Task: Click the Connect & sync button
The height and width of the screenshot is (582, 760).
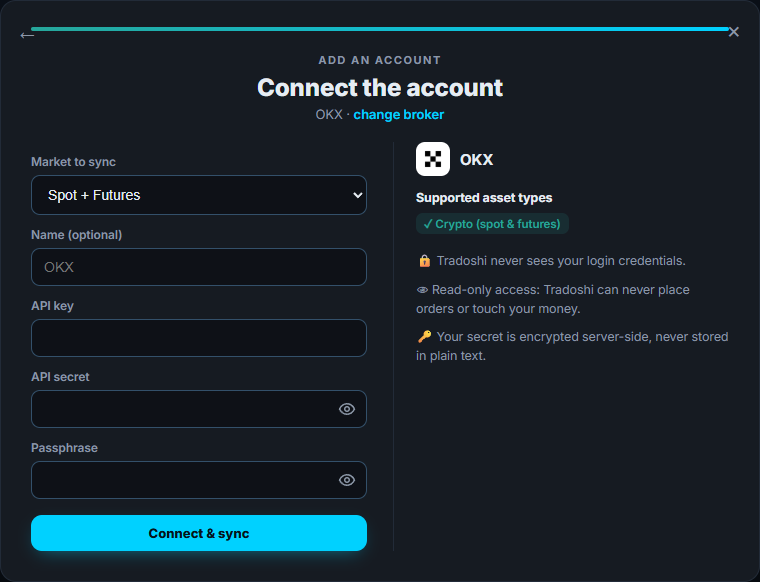Action: point(199,533)
